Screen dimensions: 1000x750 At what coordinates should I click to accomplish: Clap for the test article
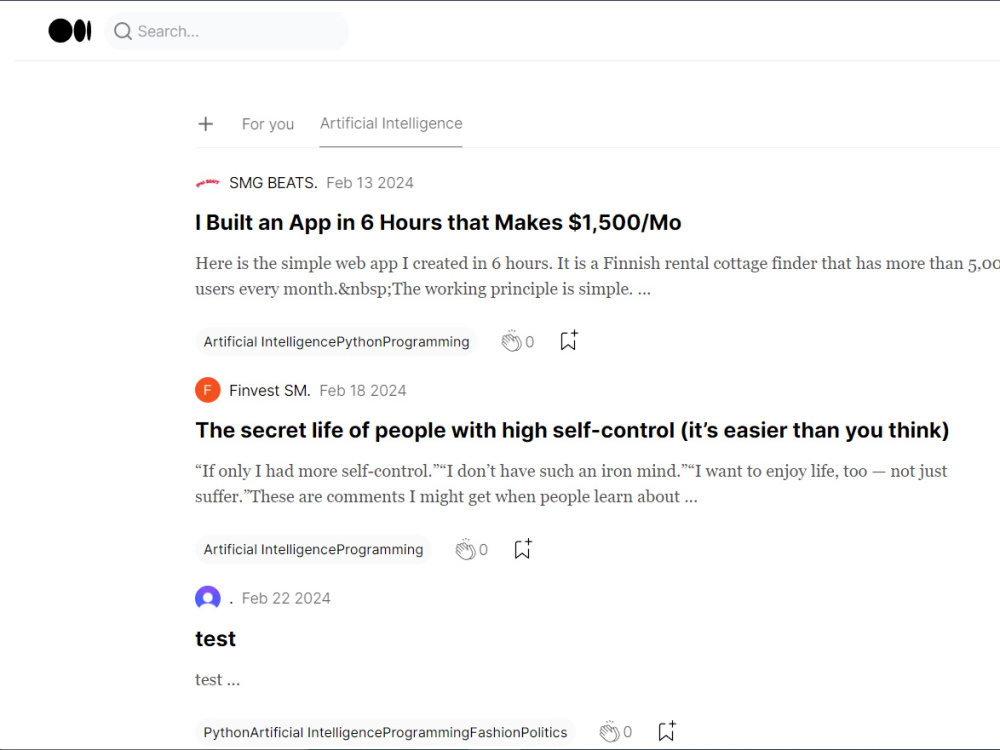(610, 731)
